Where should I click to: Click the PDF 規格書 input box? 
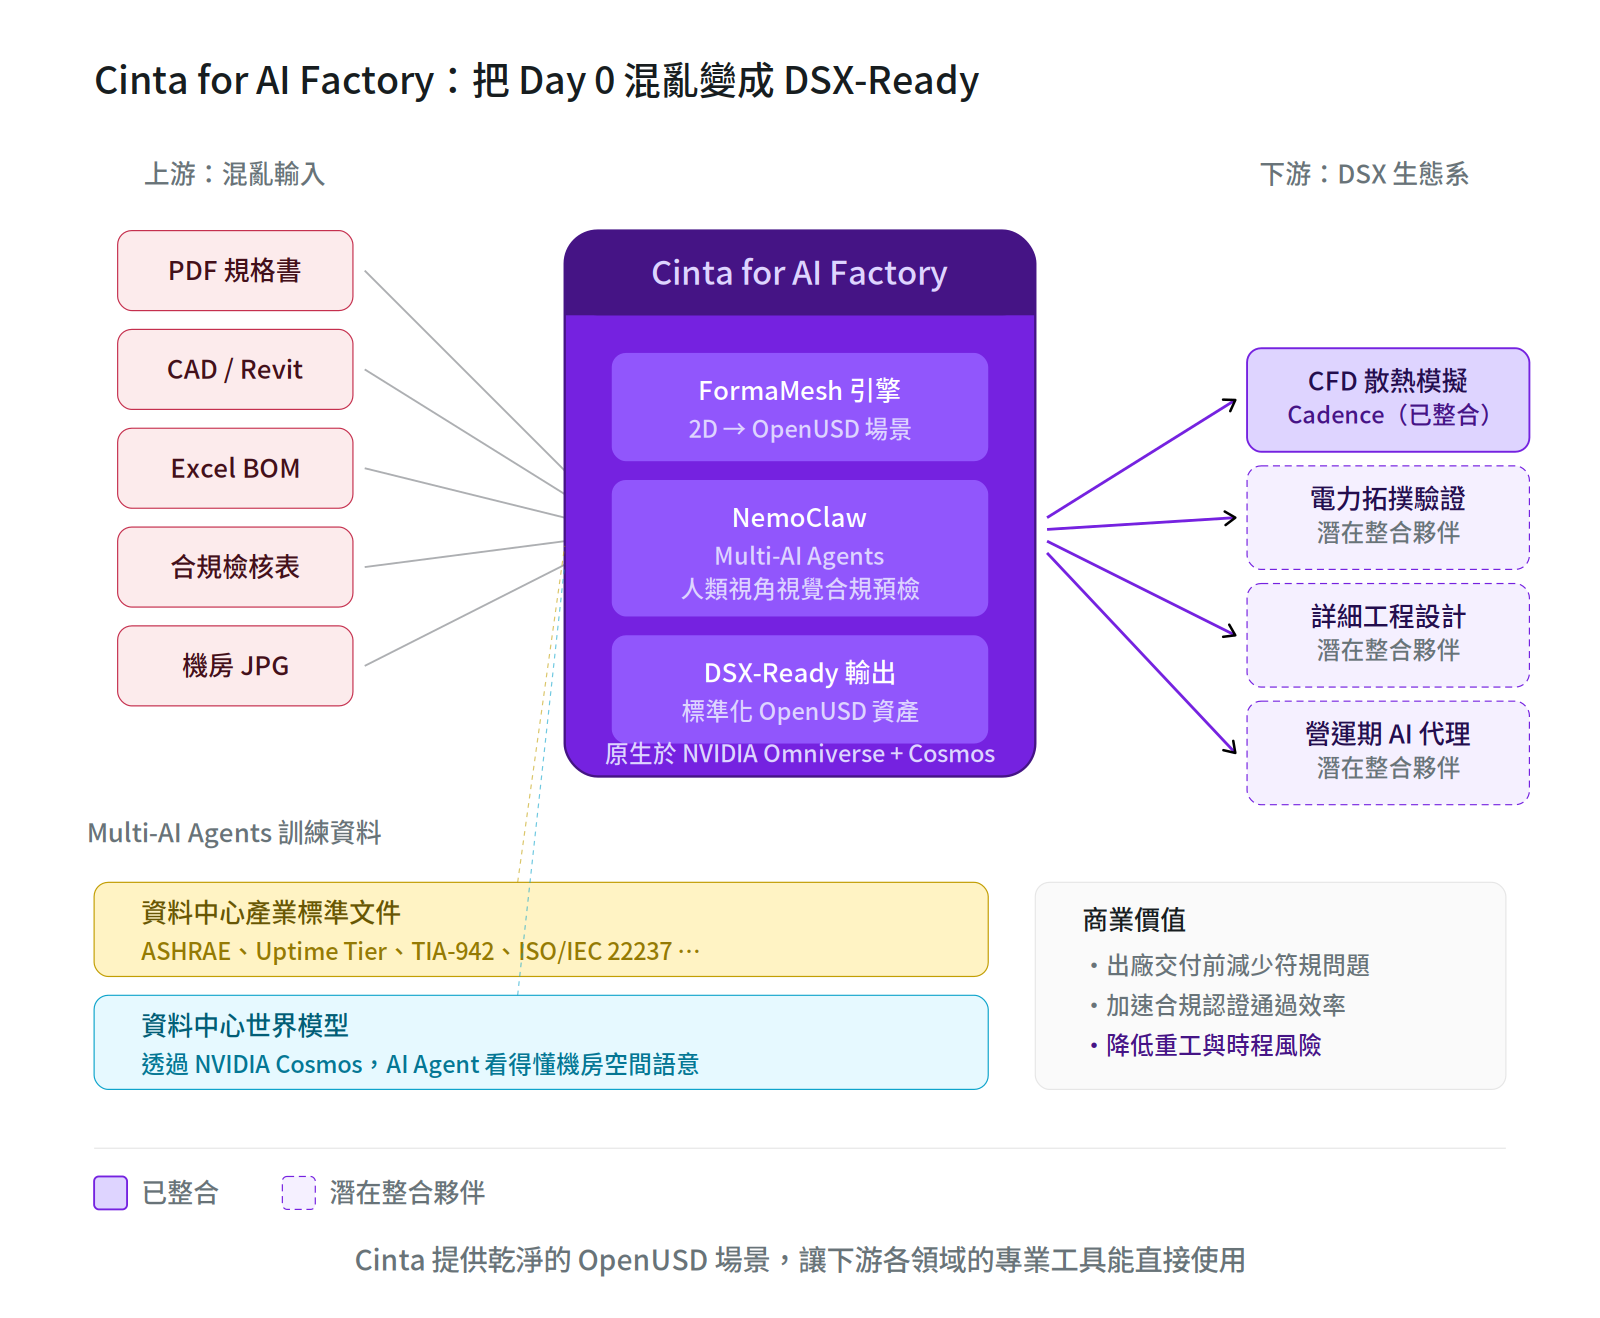point(235,271)
